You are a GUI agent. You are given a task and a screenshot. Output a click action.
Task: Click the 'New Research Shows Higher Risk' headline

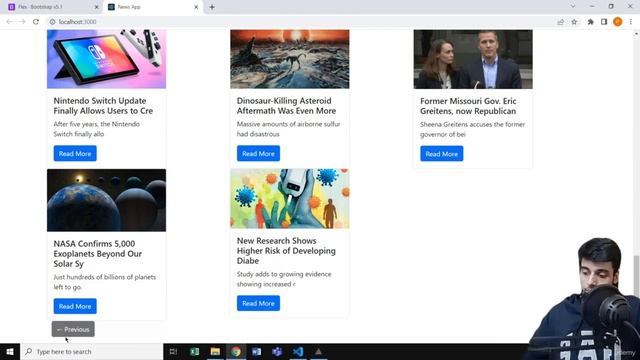pyautogui.click(x=286, y=251)
